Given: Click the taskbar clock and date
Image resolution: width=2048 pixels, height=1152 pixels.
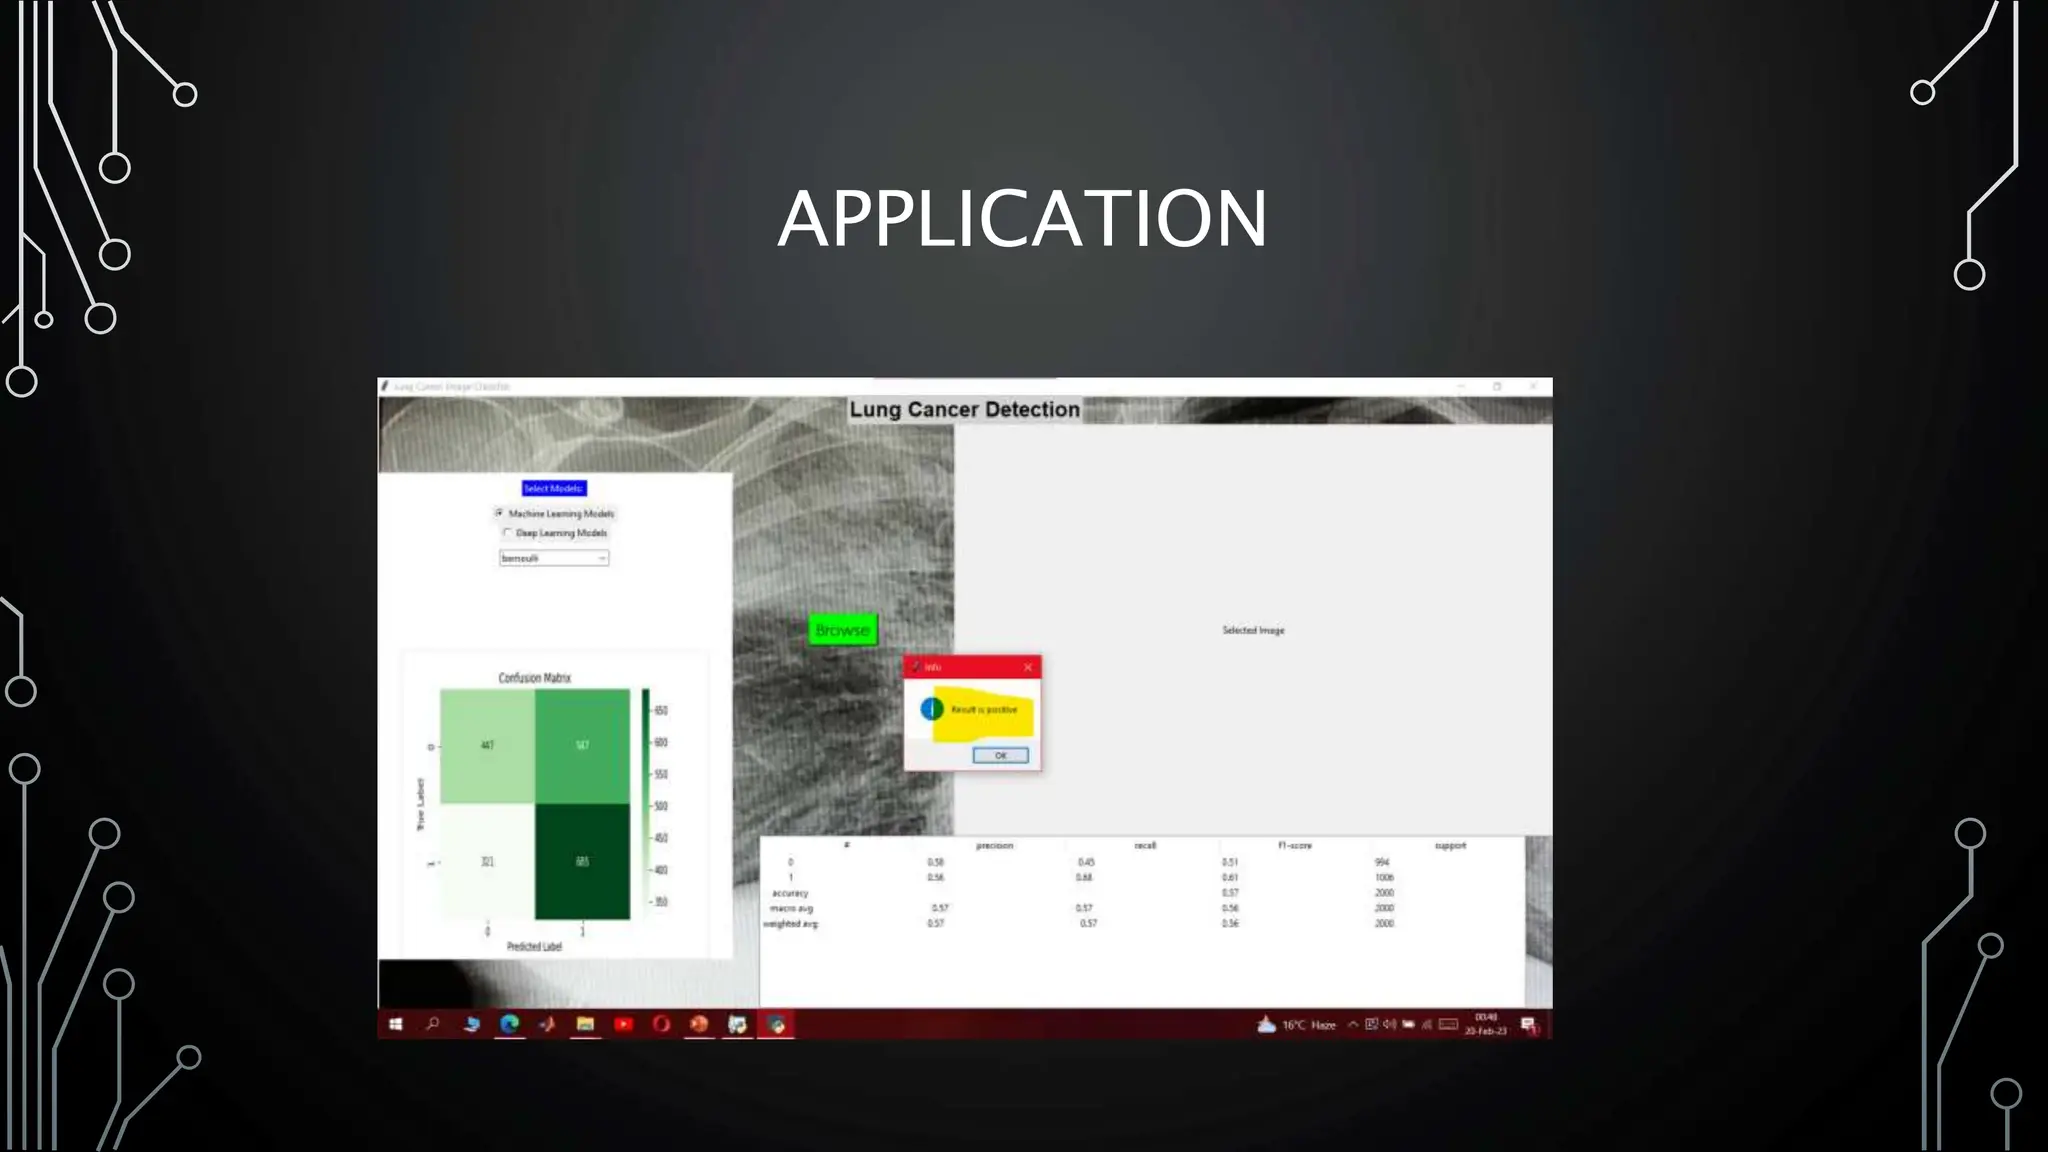Looking at the screenshot, I should point(1485,1024).
